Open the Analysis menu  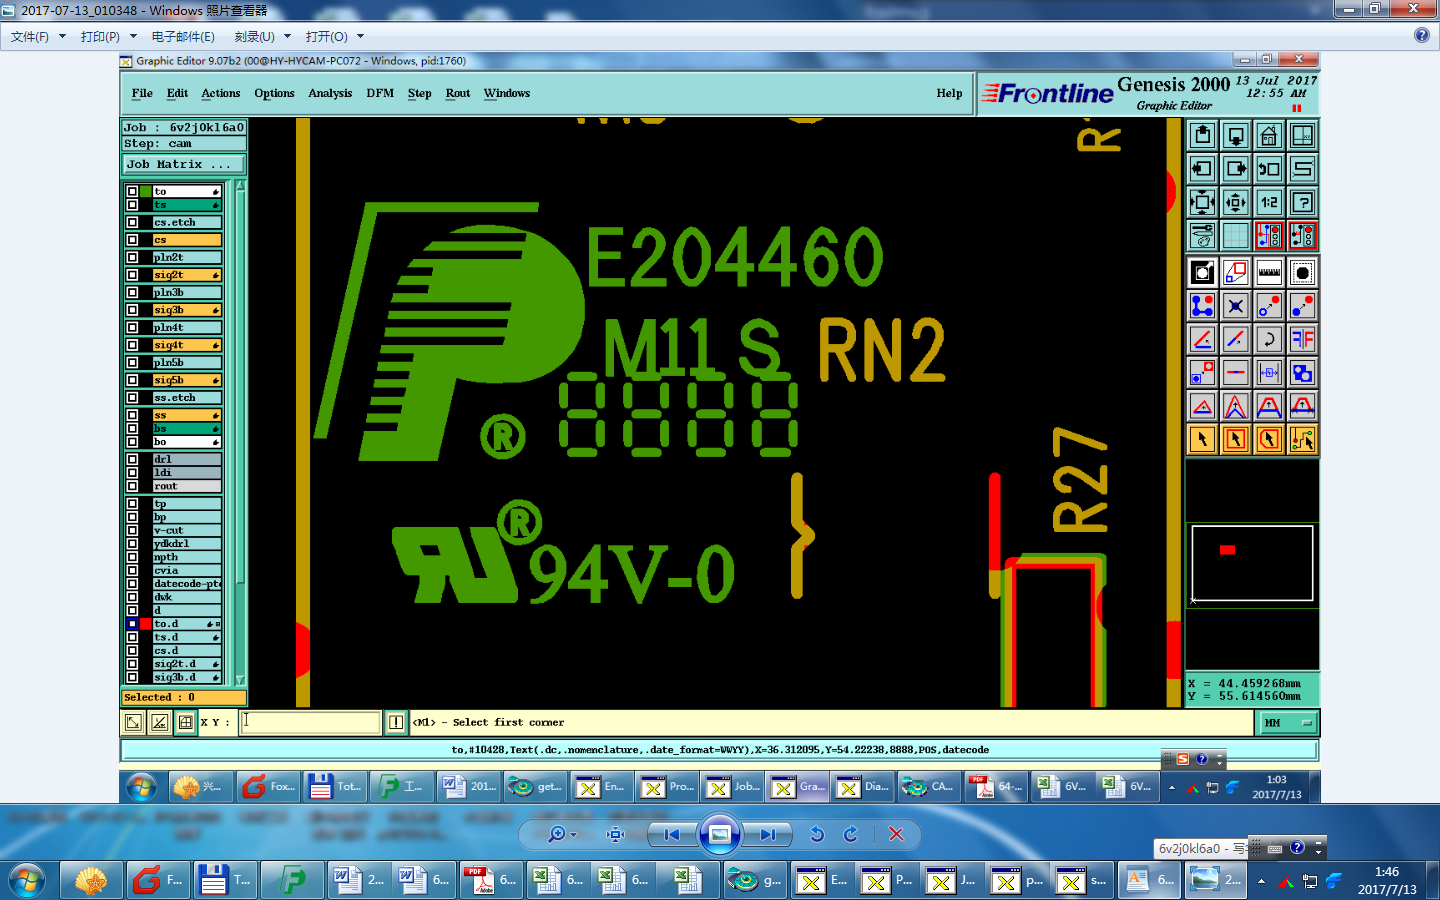[x=330, y=93]
